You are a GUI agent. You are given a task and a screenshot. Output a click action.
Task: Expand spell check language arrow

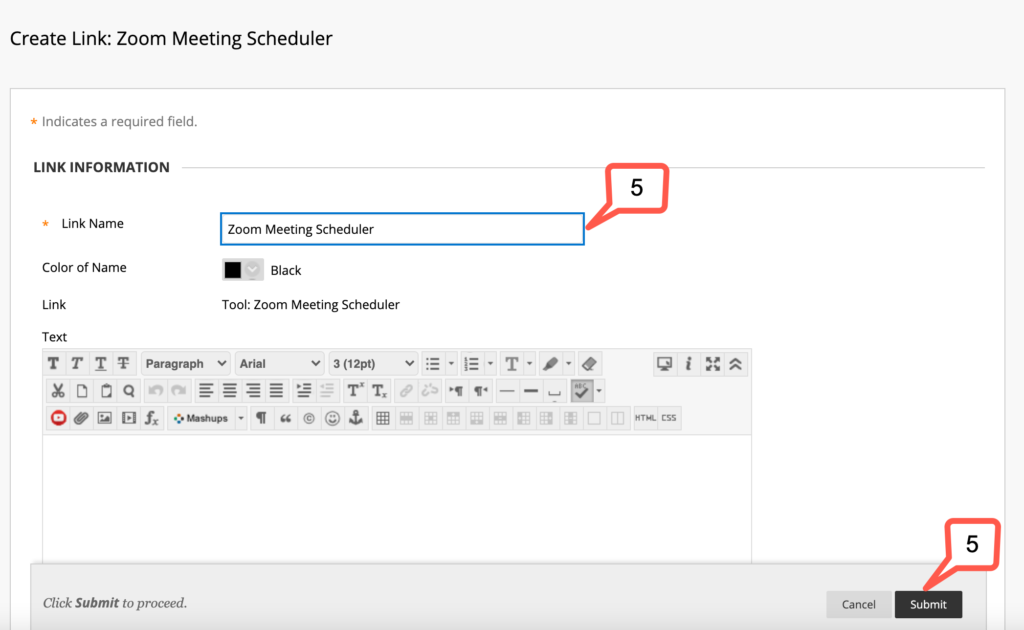[599, 391]
